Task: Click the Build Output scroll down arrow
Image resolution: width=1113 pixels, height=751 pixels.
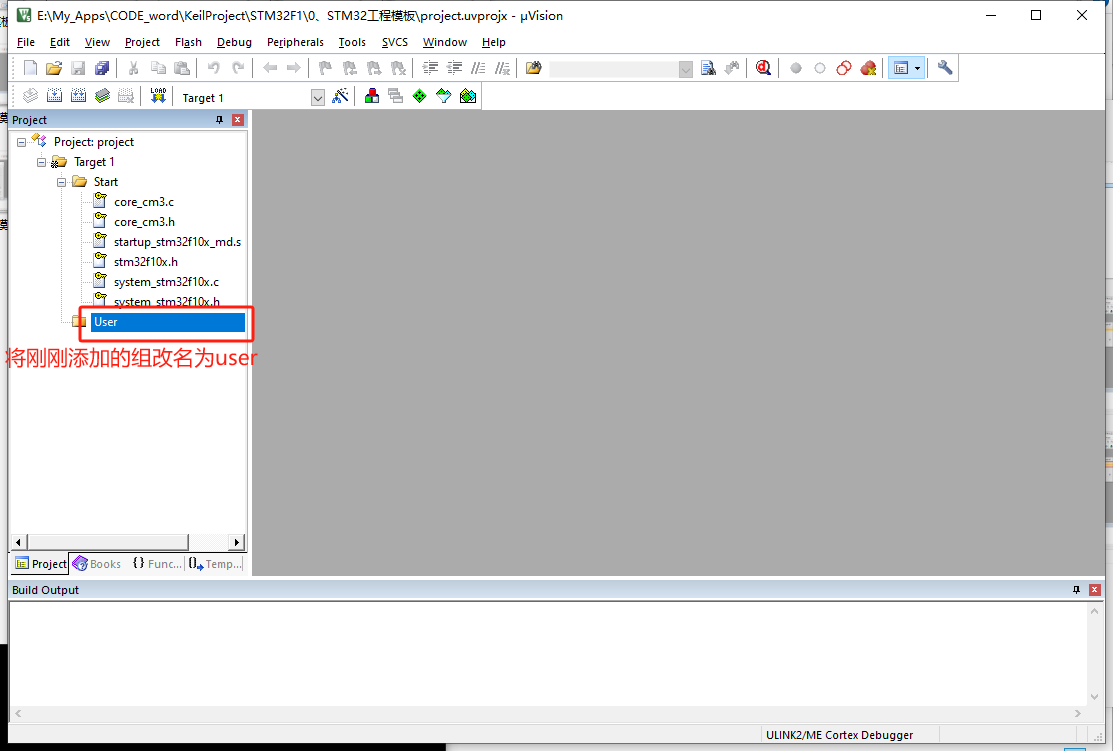Action: tap(1095, 696)
